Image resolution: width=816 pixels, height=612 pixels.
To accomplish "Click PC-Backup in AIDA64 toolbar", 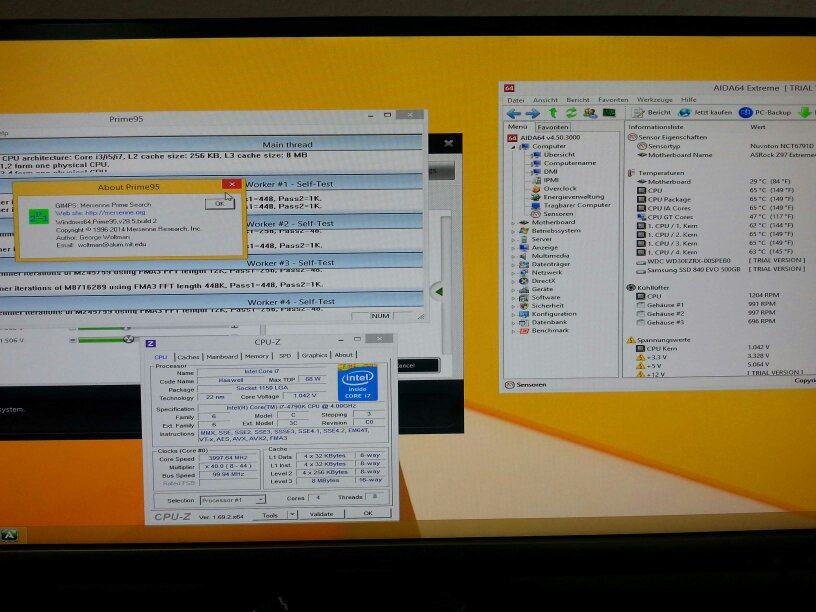I will click(x=765, y=112).
